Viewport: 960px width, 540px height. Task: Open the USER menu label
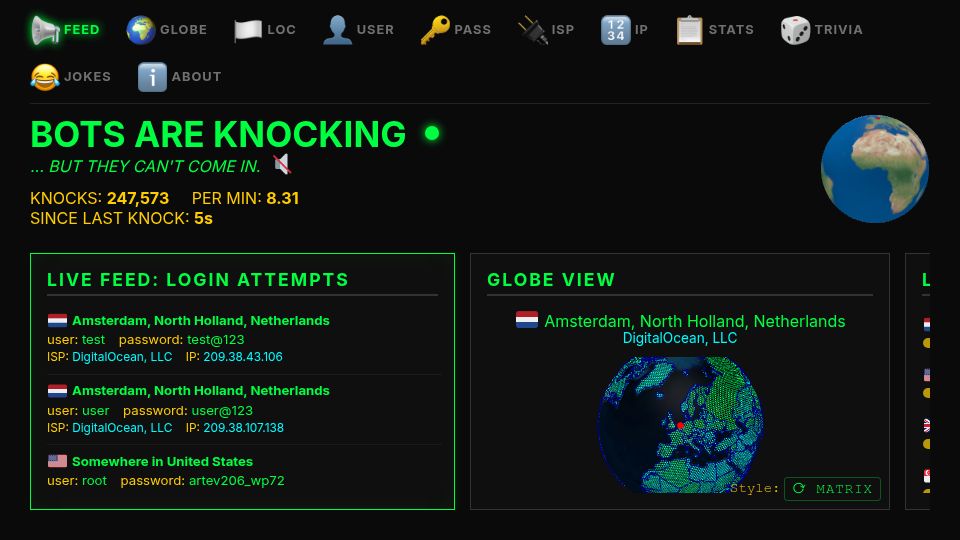(375, 30)
